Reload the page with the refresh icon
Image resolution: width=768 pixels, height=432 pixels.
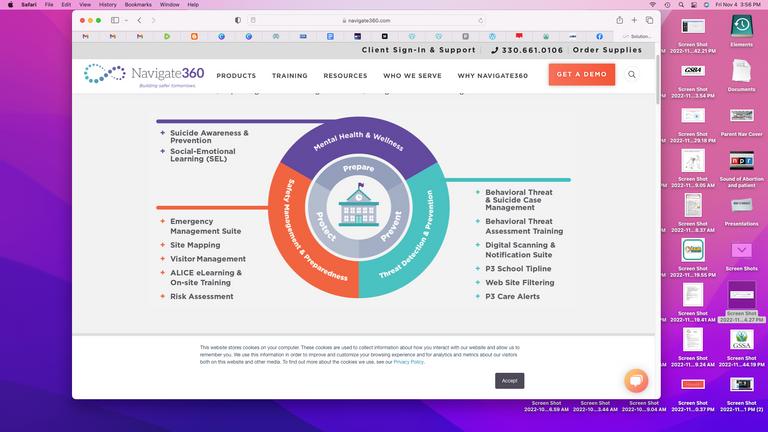click(x=480, y=21)
